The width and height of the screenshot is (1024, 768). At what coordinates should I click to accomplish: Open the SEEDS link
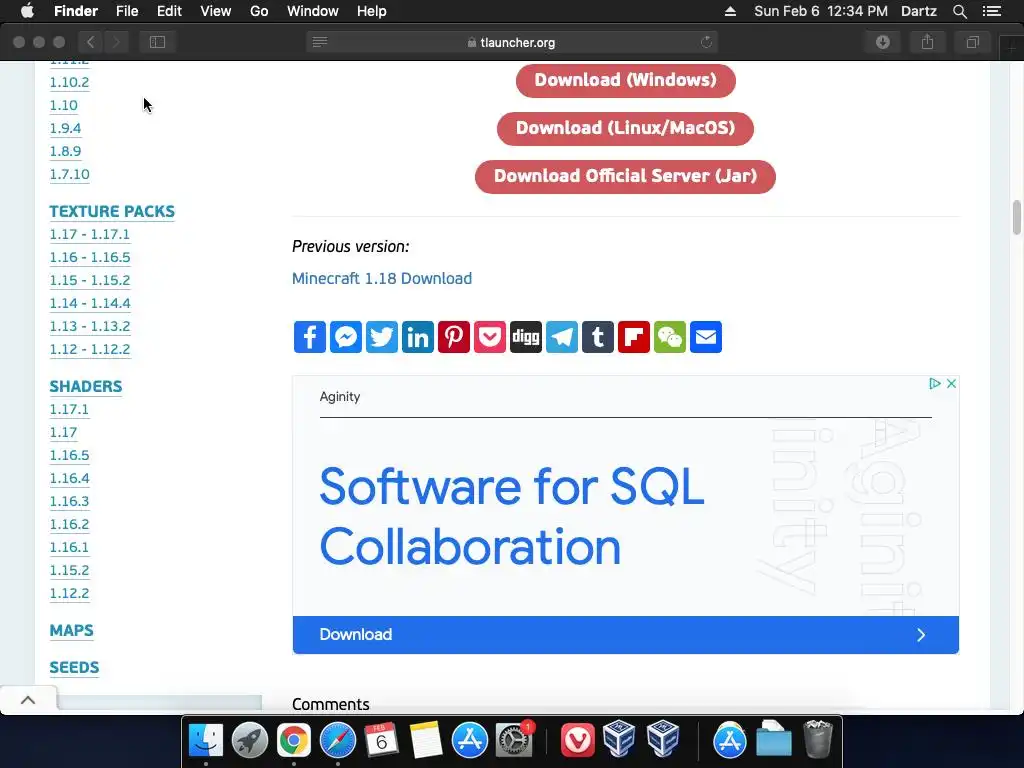click(x=74, y=668)
